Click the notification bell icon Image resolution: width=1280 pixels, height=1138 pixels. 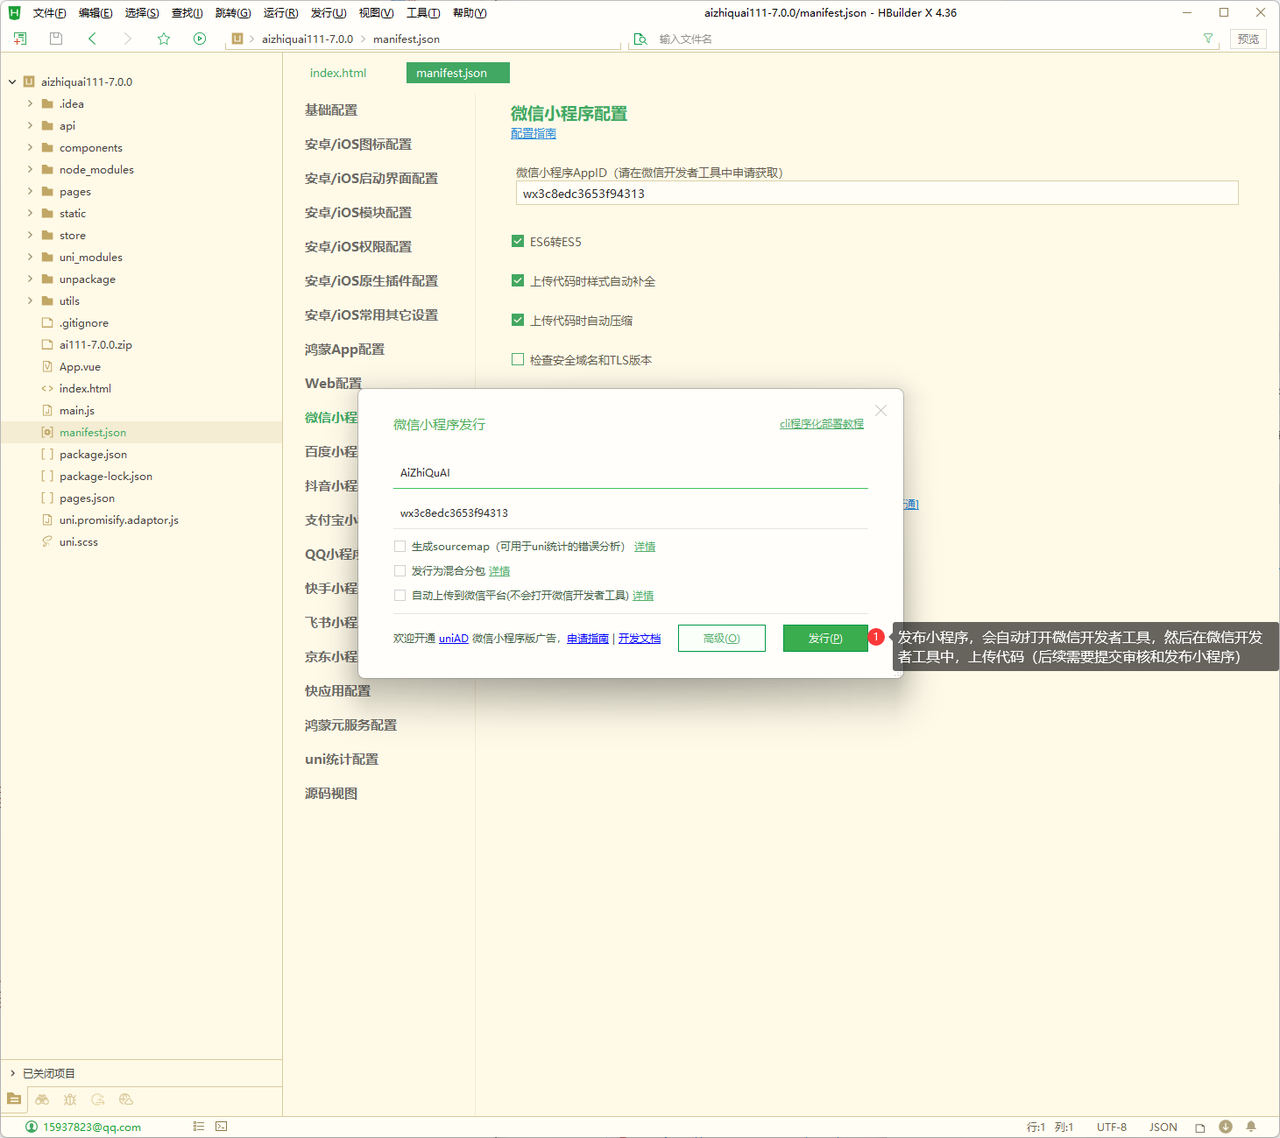(x=1251, y=1127)
